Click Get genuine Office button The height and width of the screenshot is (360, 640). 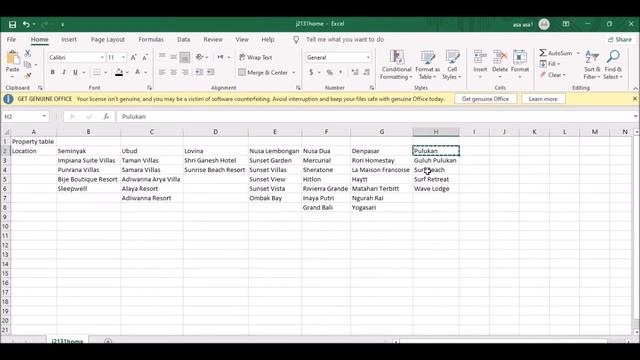point(485,99)
